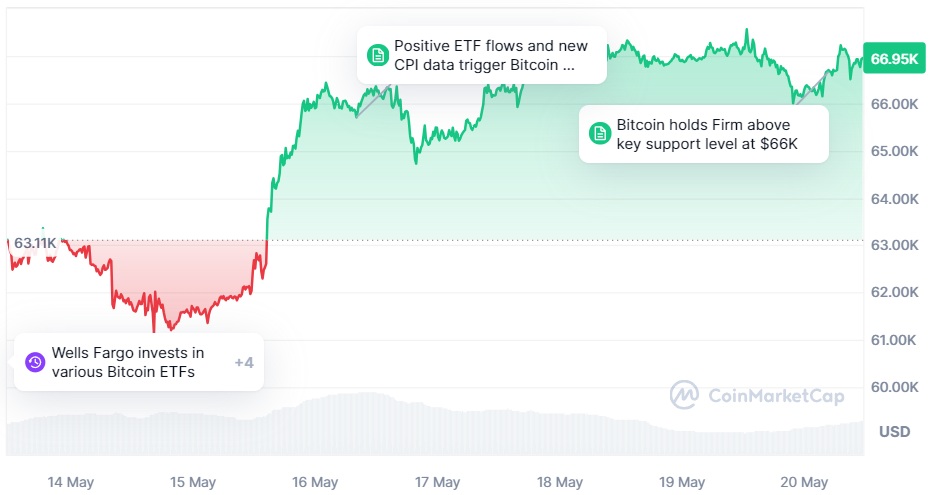This screenshot has width=933, height=495.
Task: Select the 17 May date on the time axis
Action: pos(437,482)
